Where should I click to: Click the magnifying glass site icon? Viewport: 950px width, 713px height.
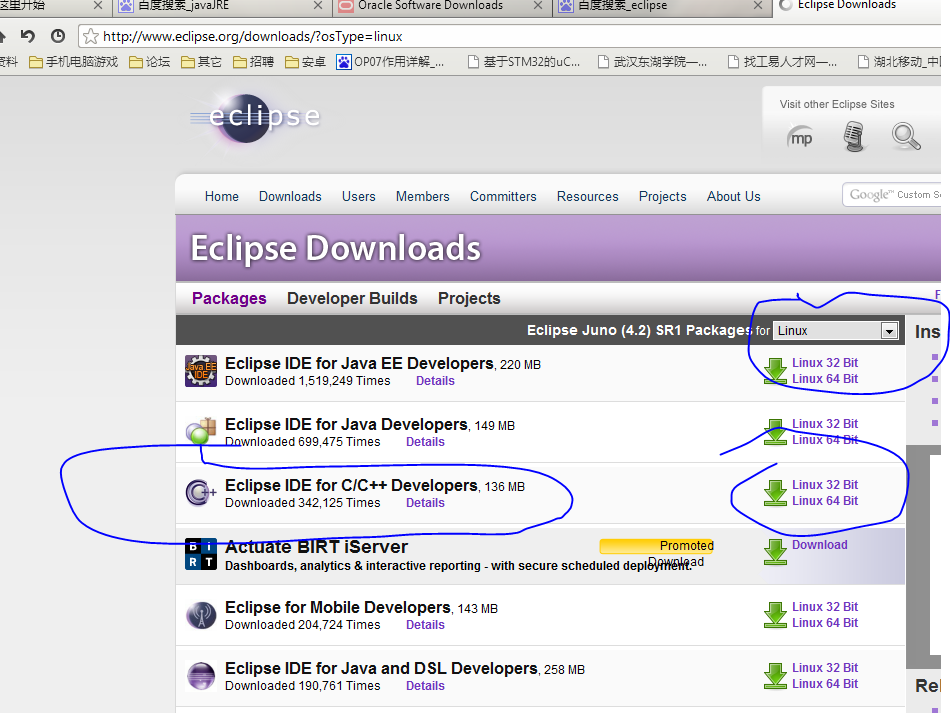[x=906, y=136]
